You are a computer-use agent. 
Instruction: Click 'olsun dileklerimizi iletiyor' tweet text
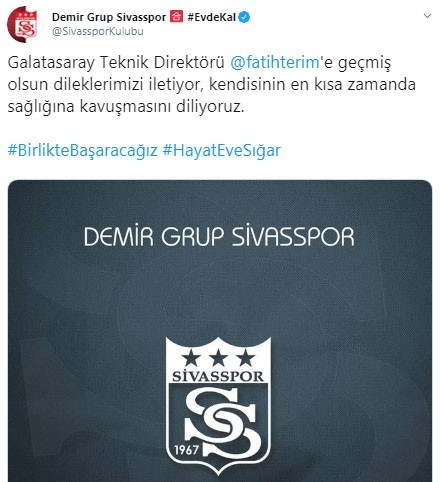point(106,85)
